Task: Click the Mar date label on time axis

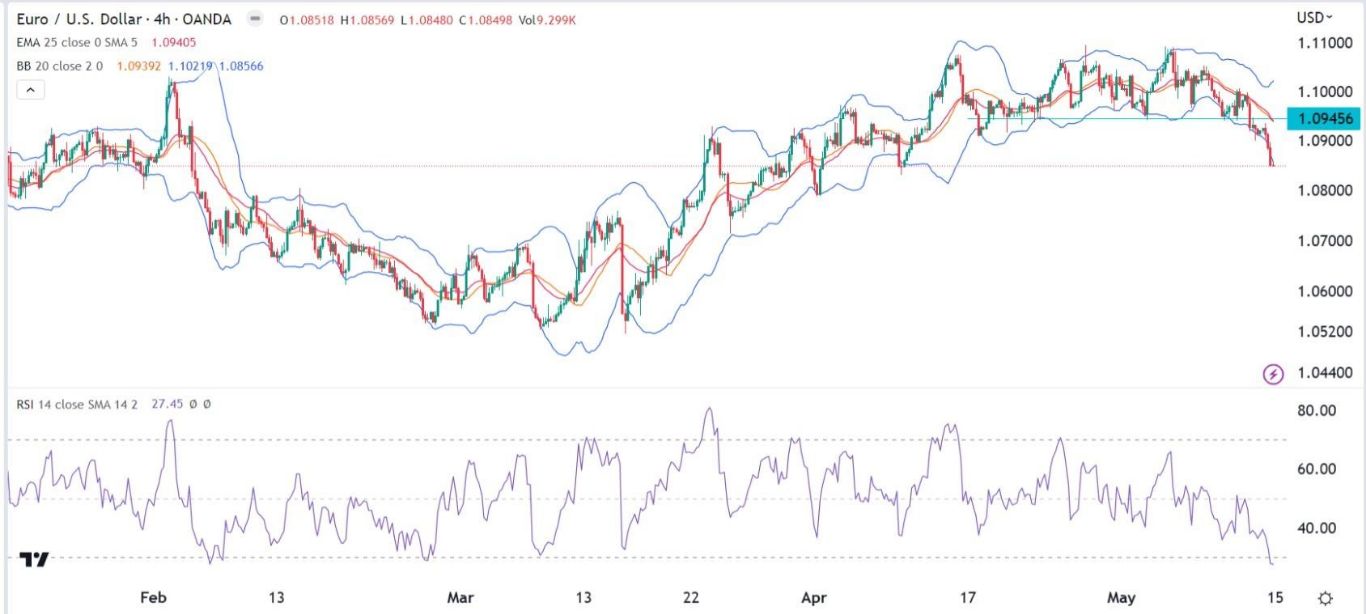Action: [459, 597]
